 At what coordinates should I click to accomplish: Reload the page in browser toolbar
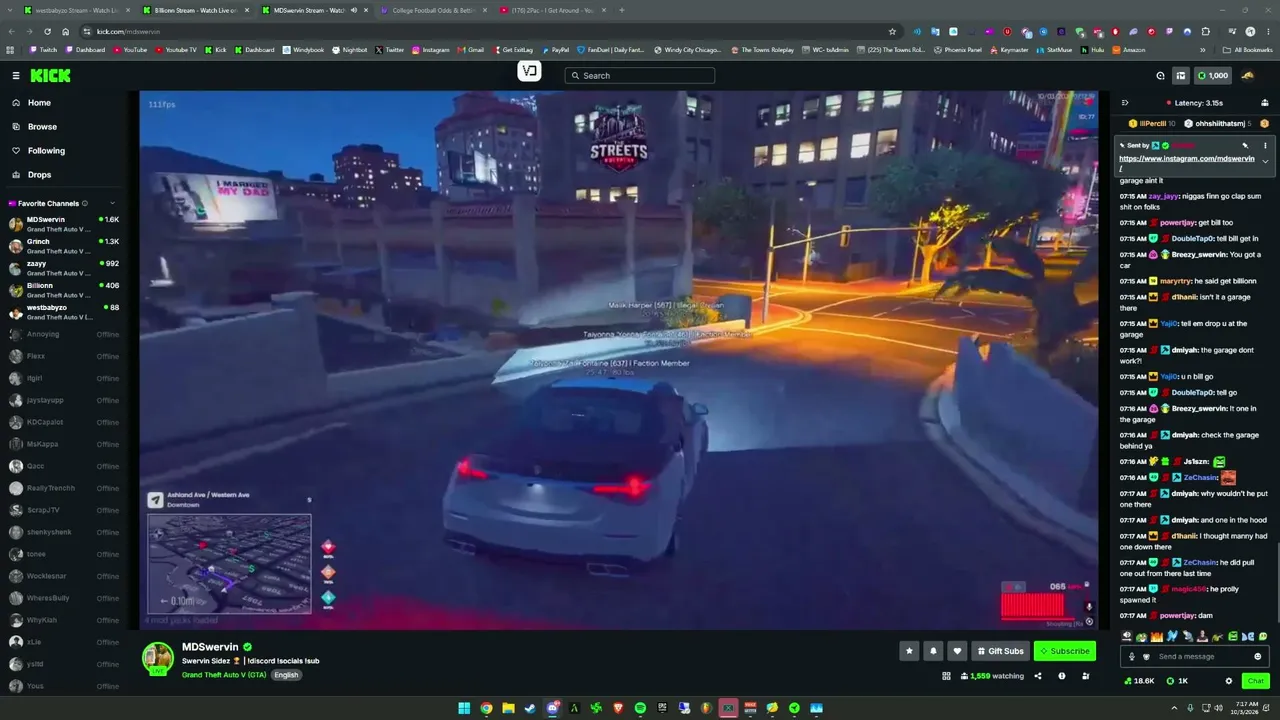click(x=47, y=31)
